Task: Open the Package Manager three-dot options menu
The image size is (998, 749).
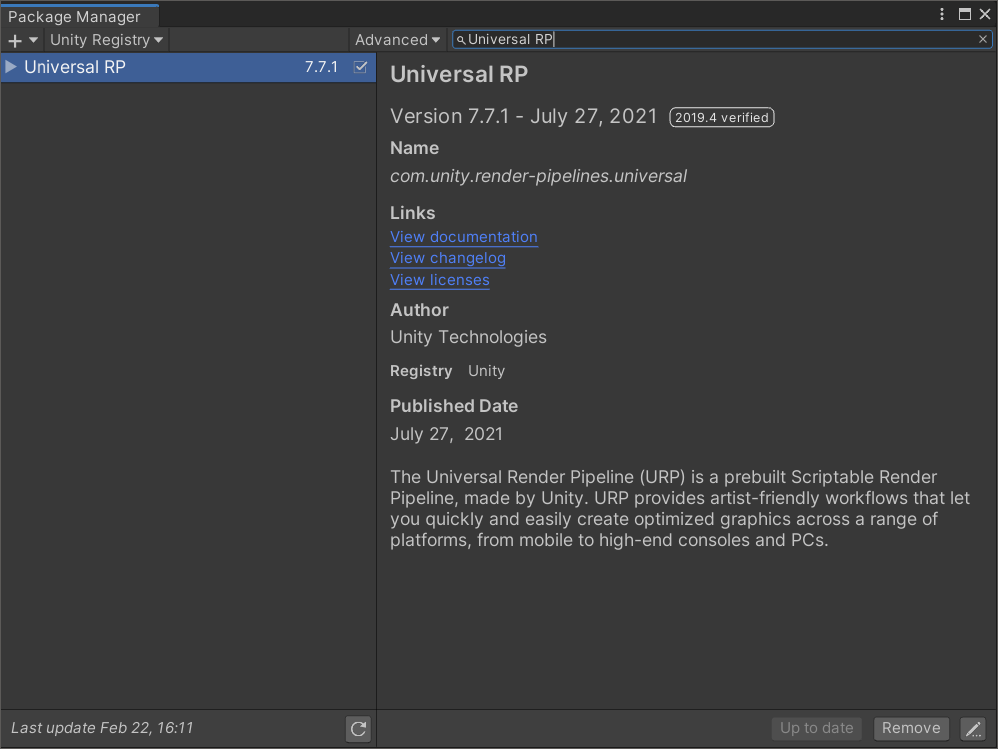Action: point(942,14)
